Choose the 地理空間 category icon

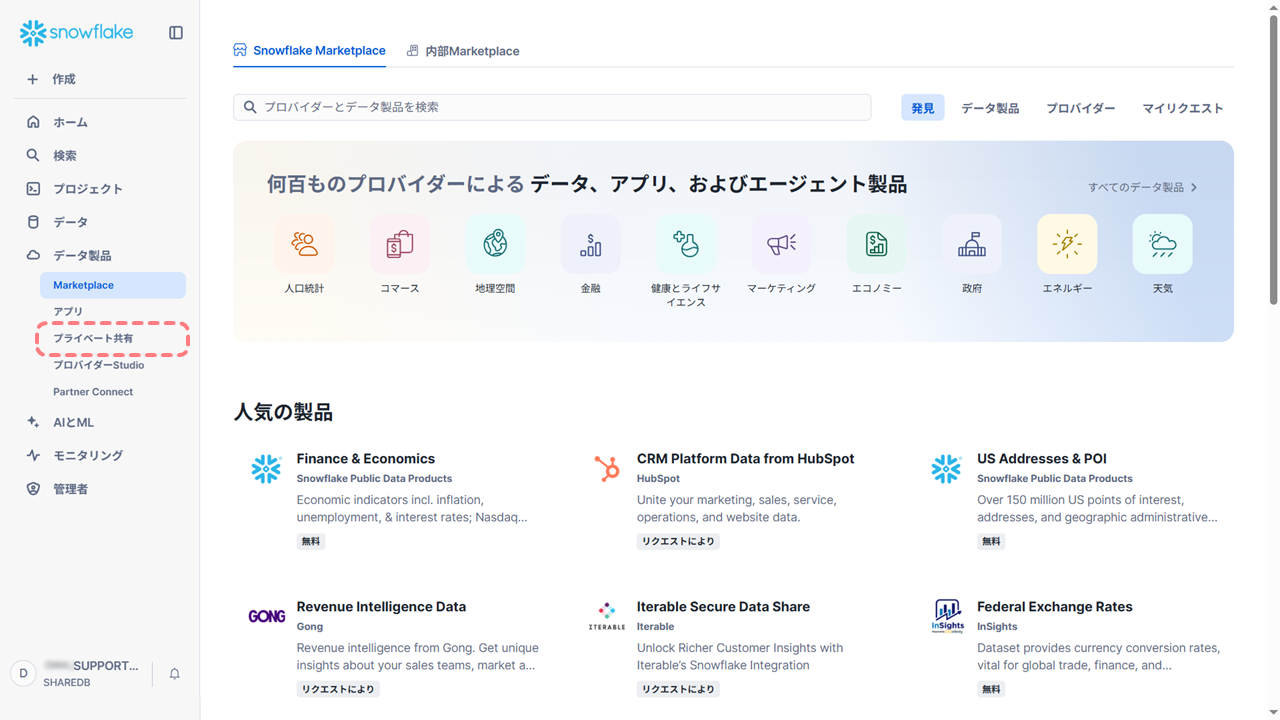[x=495, y=244]
